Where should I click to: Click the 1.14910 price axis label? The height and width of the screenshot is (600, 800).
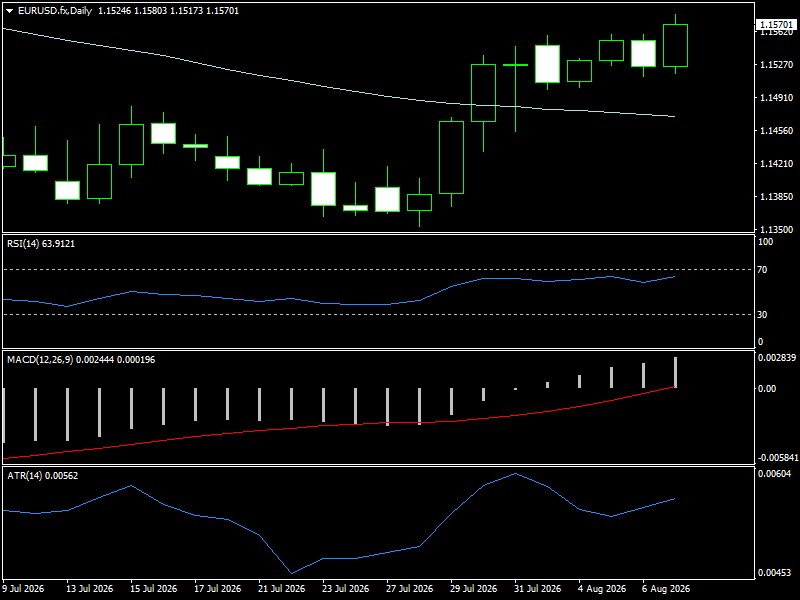pos(777,97)
